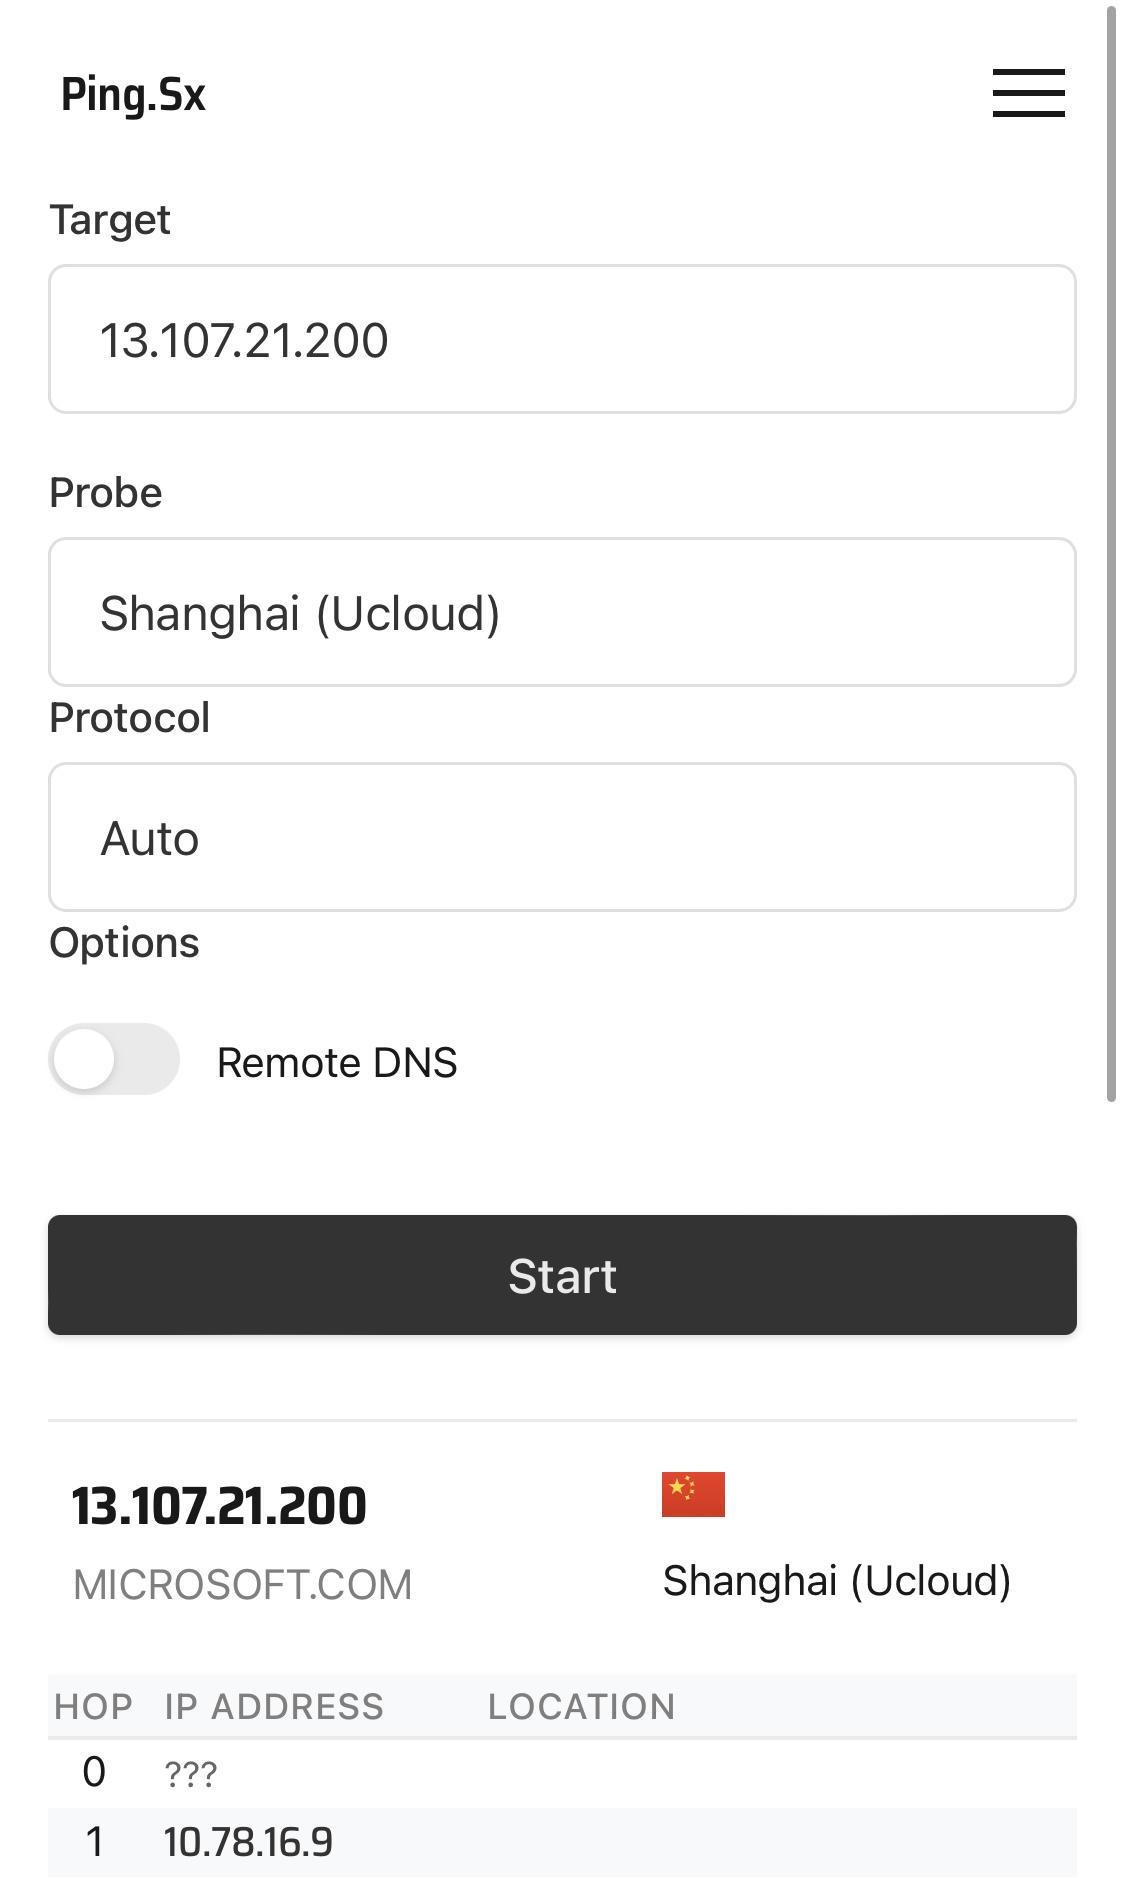
Task: Click the HOP column header
Action: [93, 1706]
